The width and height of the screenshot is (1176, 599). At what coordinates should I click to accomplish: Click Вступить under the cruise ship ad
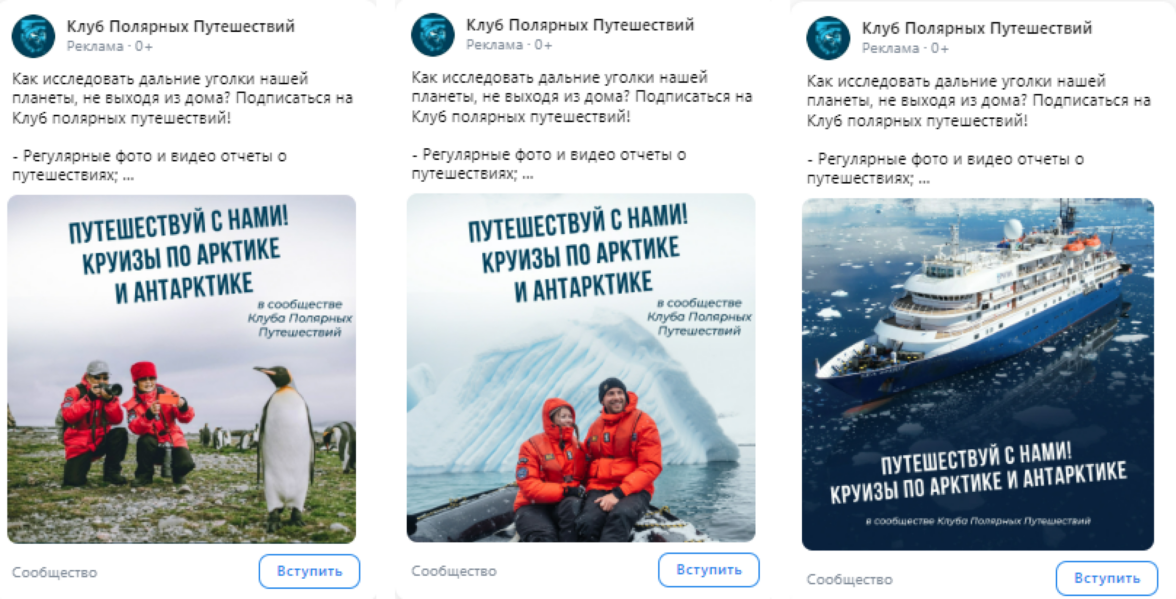coord(1107,578)
